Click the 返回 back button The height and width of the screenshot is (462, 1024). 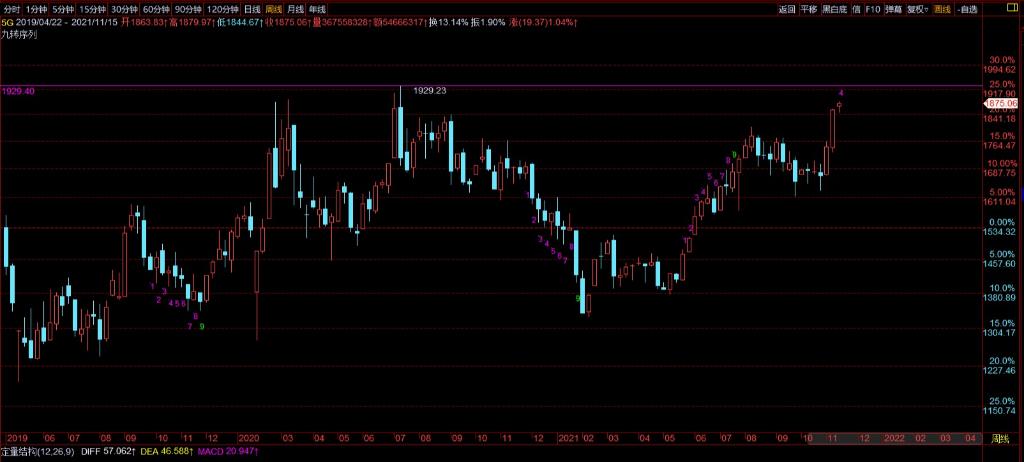787,9
